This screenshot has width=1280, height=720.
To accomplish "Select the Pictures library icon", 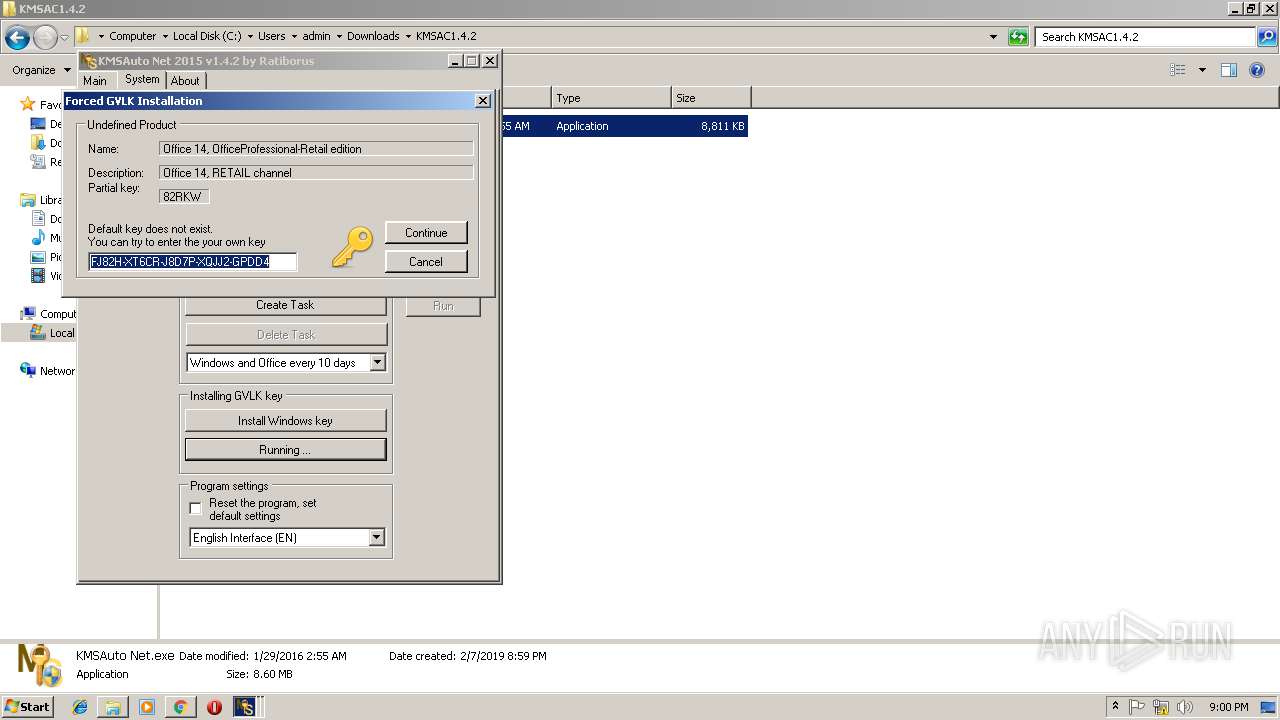I will [x=39, y=257].
